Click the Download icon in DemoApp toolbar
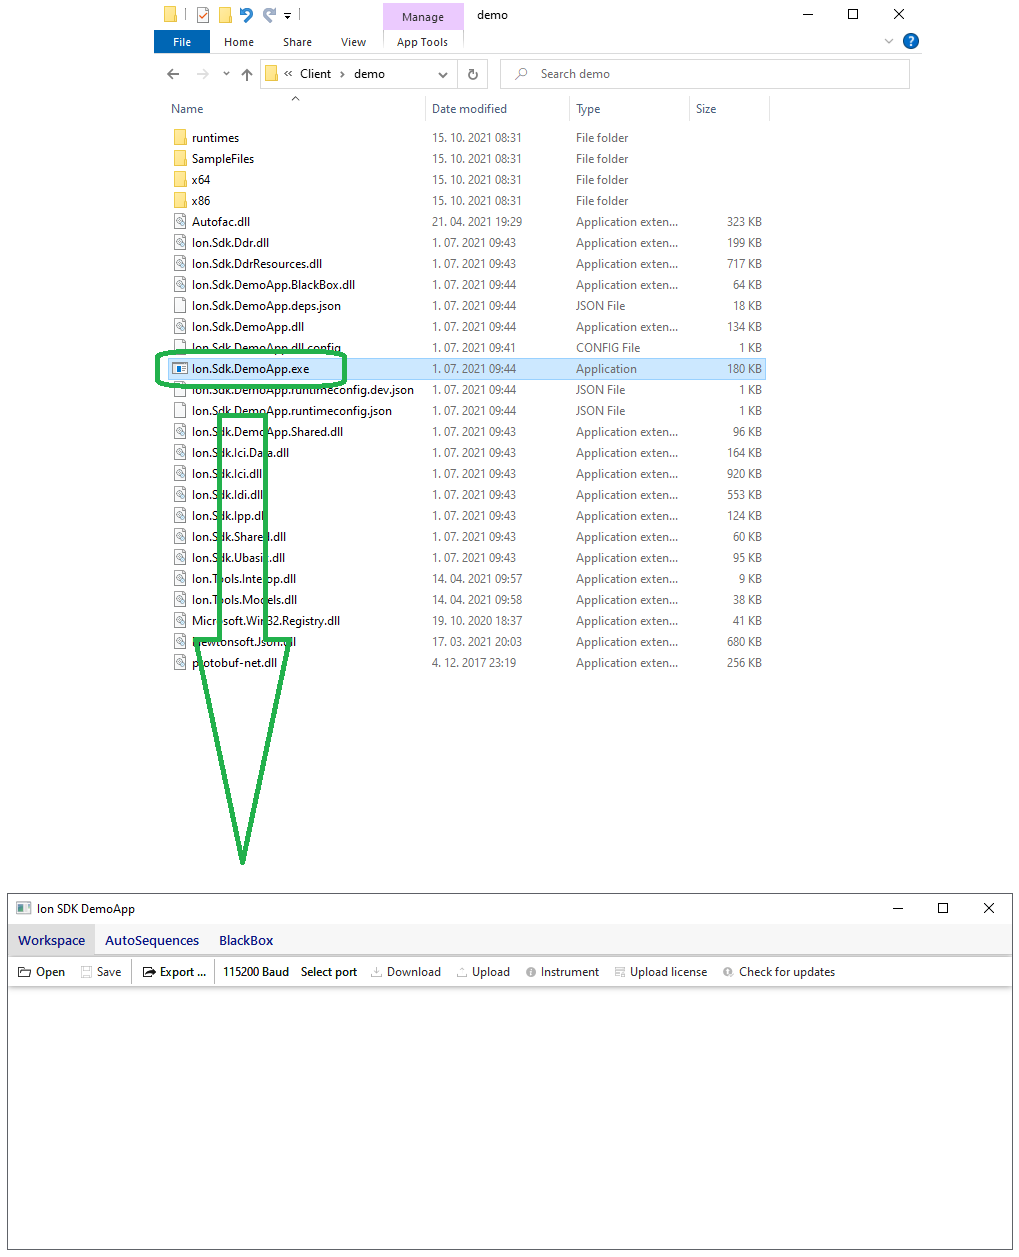1019x1257 pixels. pos(376,972)
